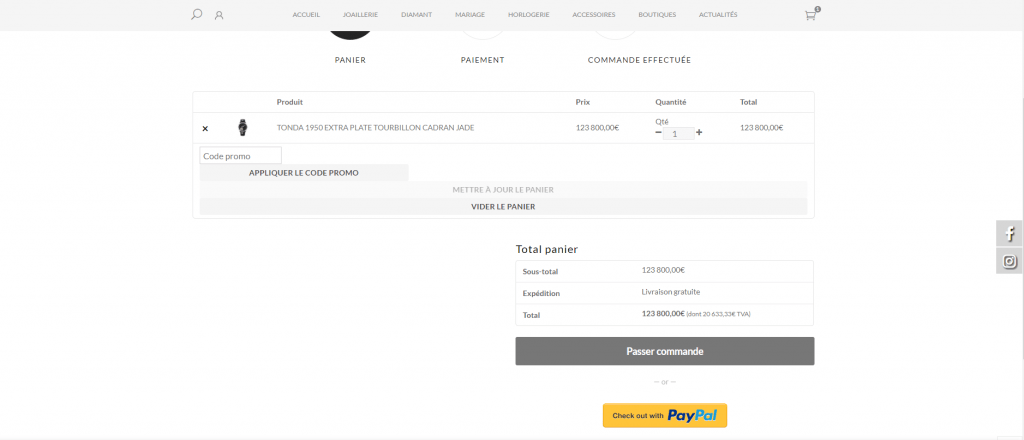Focus the Code promo input field
1024x440 pixels.
tap(240, 156)
